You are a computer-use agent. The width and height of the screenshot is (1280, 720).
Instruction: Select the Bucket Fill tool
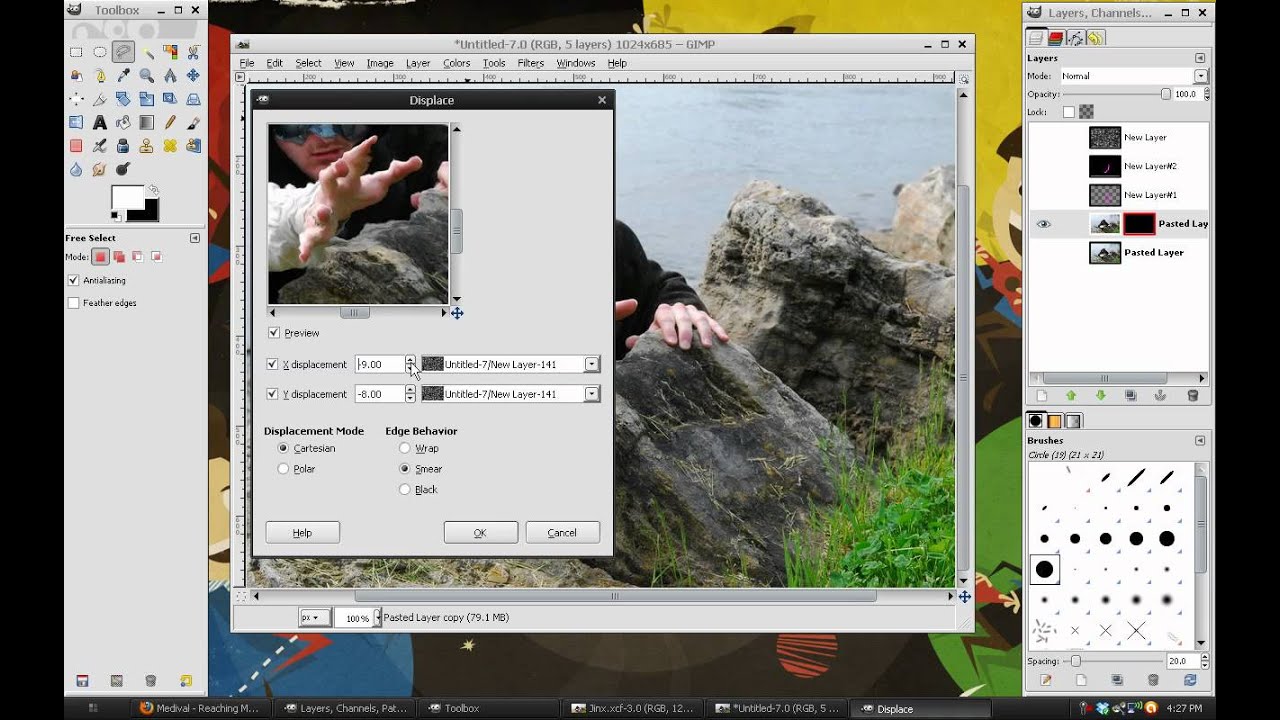pyautogui.click(x=123, y=122)
